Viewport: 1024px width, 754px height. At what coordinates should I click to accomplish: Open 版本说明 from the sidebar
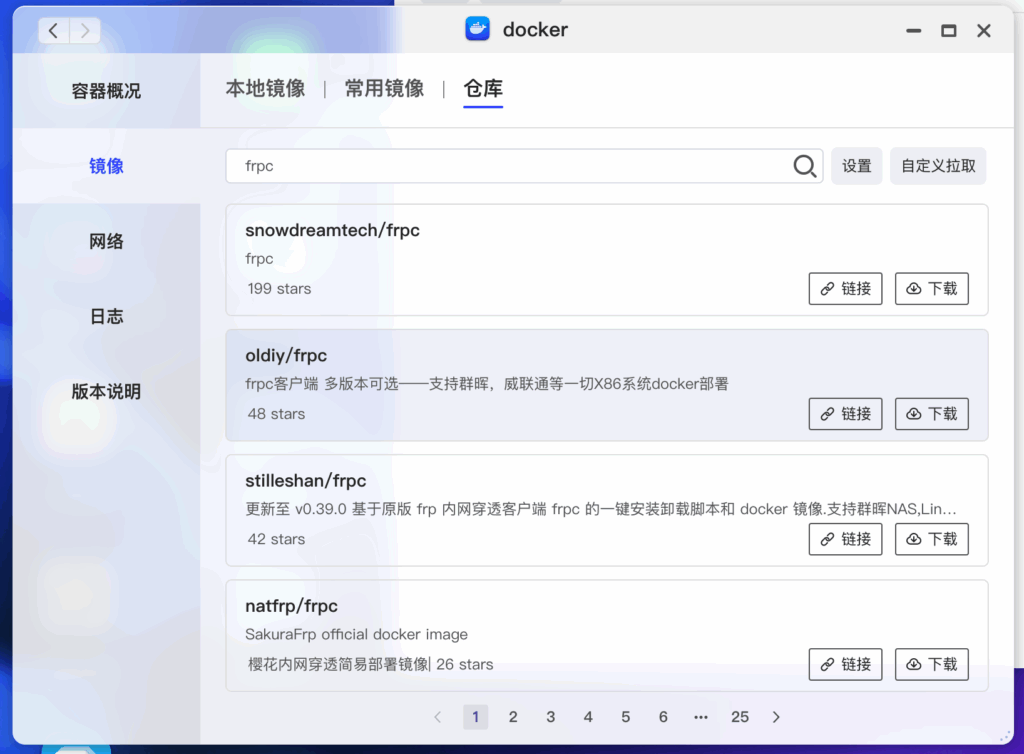[106, 391]
